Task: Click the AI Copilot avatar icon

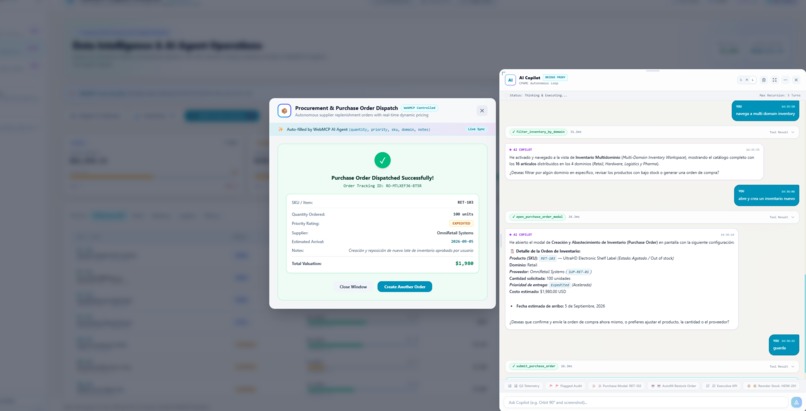Action: [510, 80]
